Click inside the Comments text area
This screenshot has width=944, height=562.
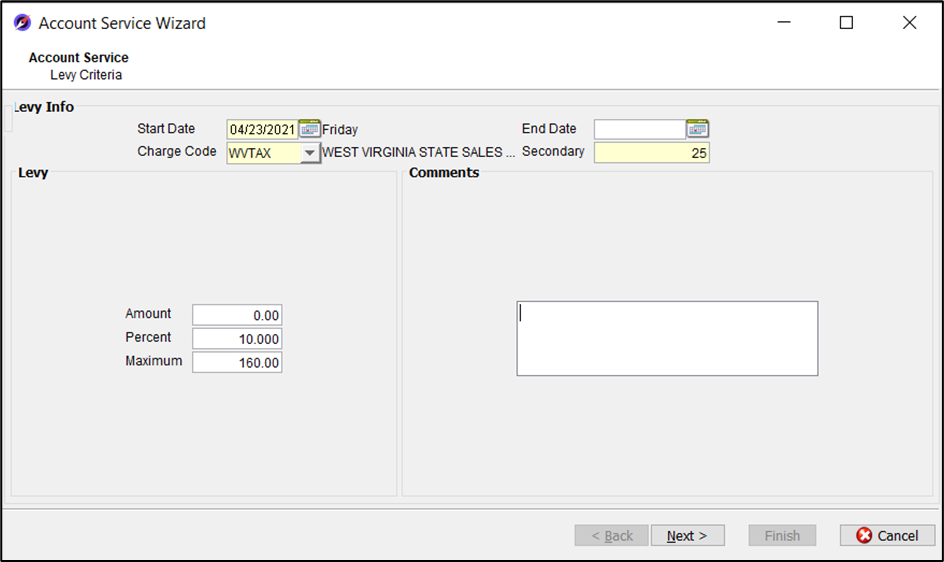pos(667,339)
